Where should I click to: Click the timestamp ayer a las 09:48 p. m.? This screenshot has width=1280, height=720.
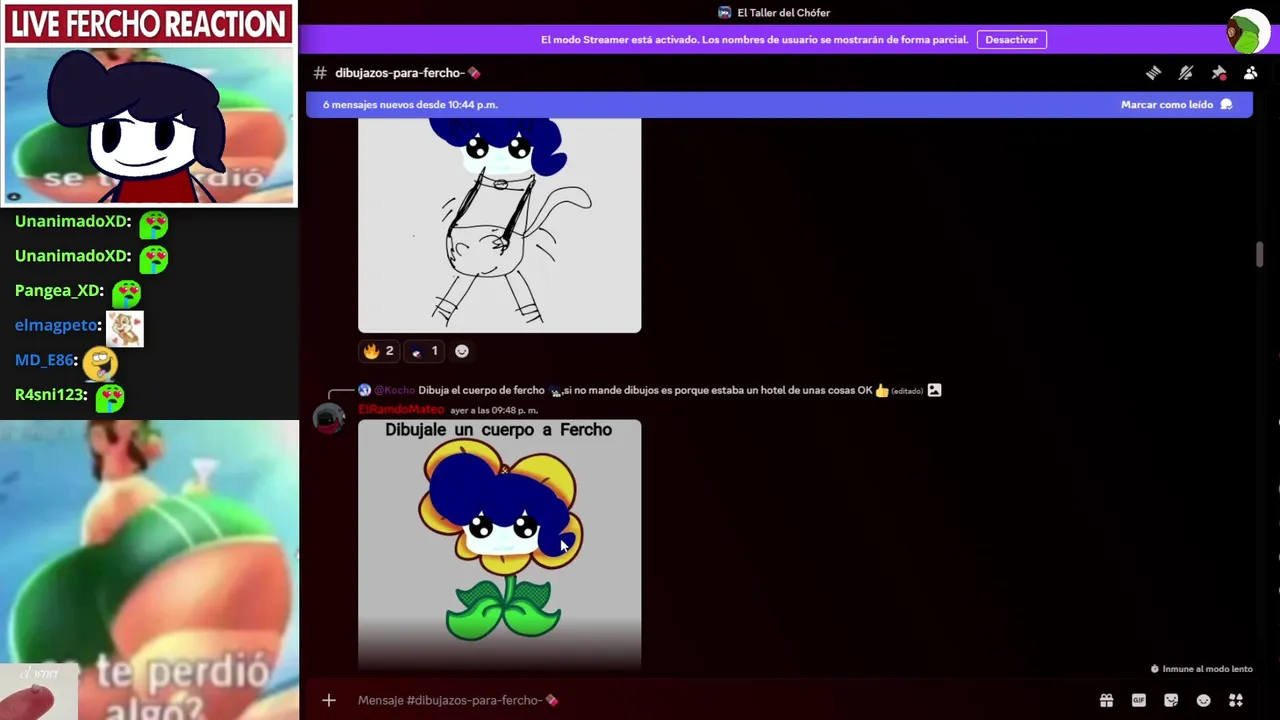point(494,410)
